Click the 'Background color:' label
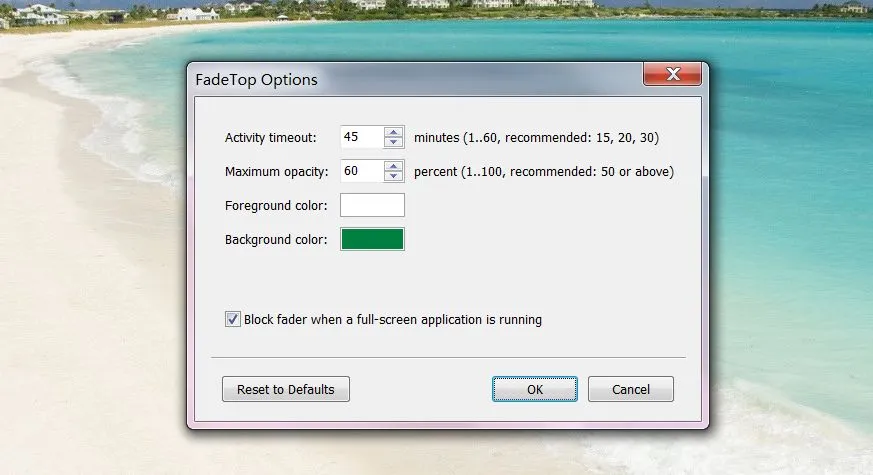The width and height of the screenshot is (873, 475). 276,239
